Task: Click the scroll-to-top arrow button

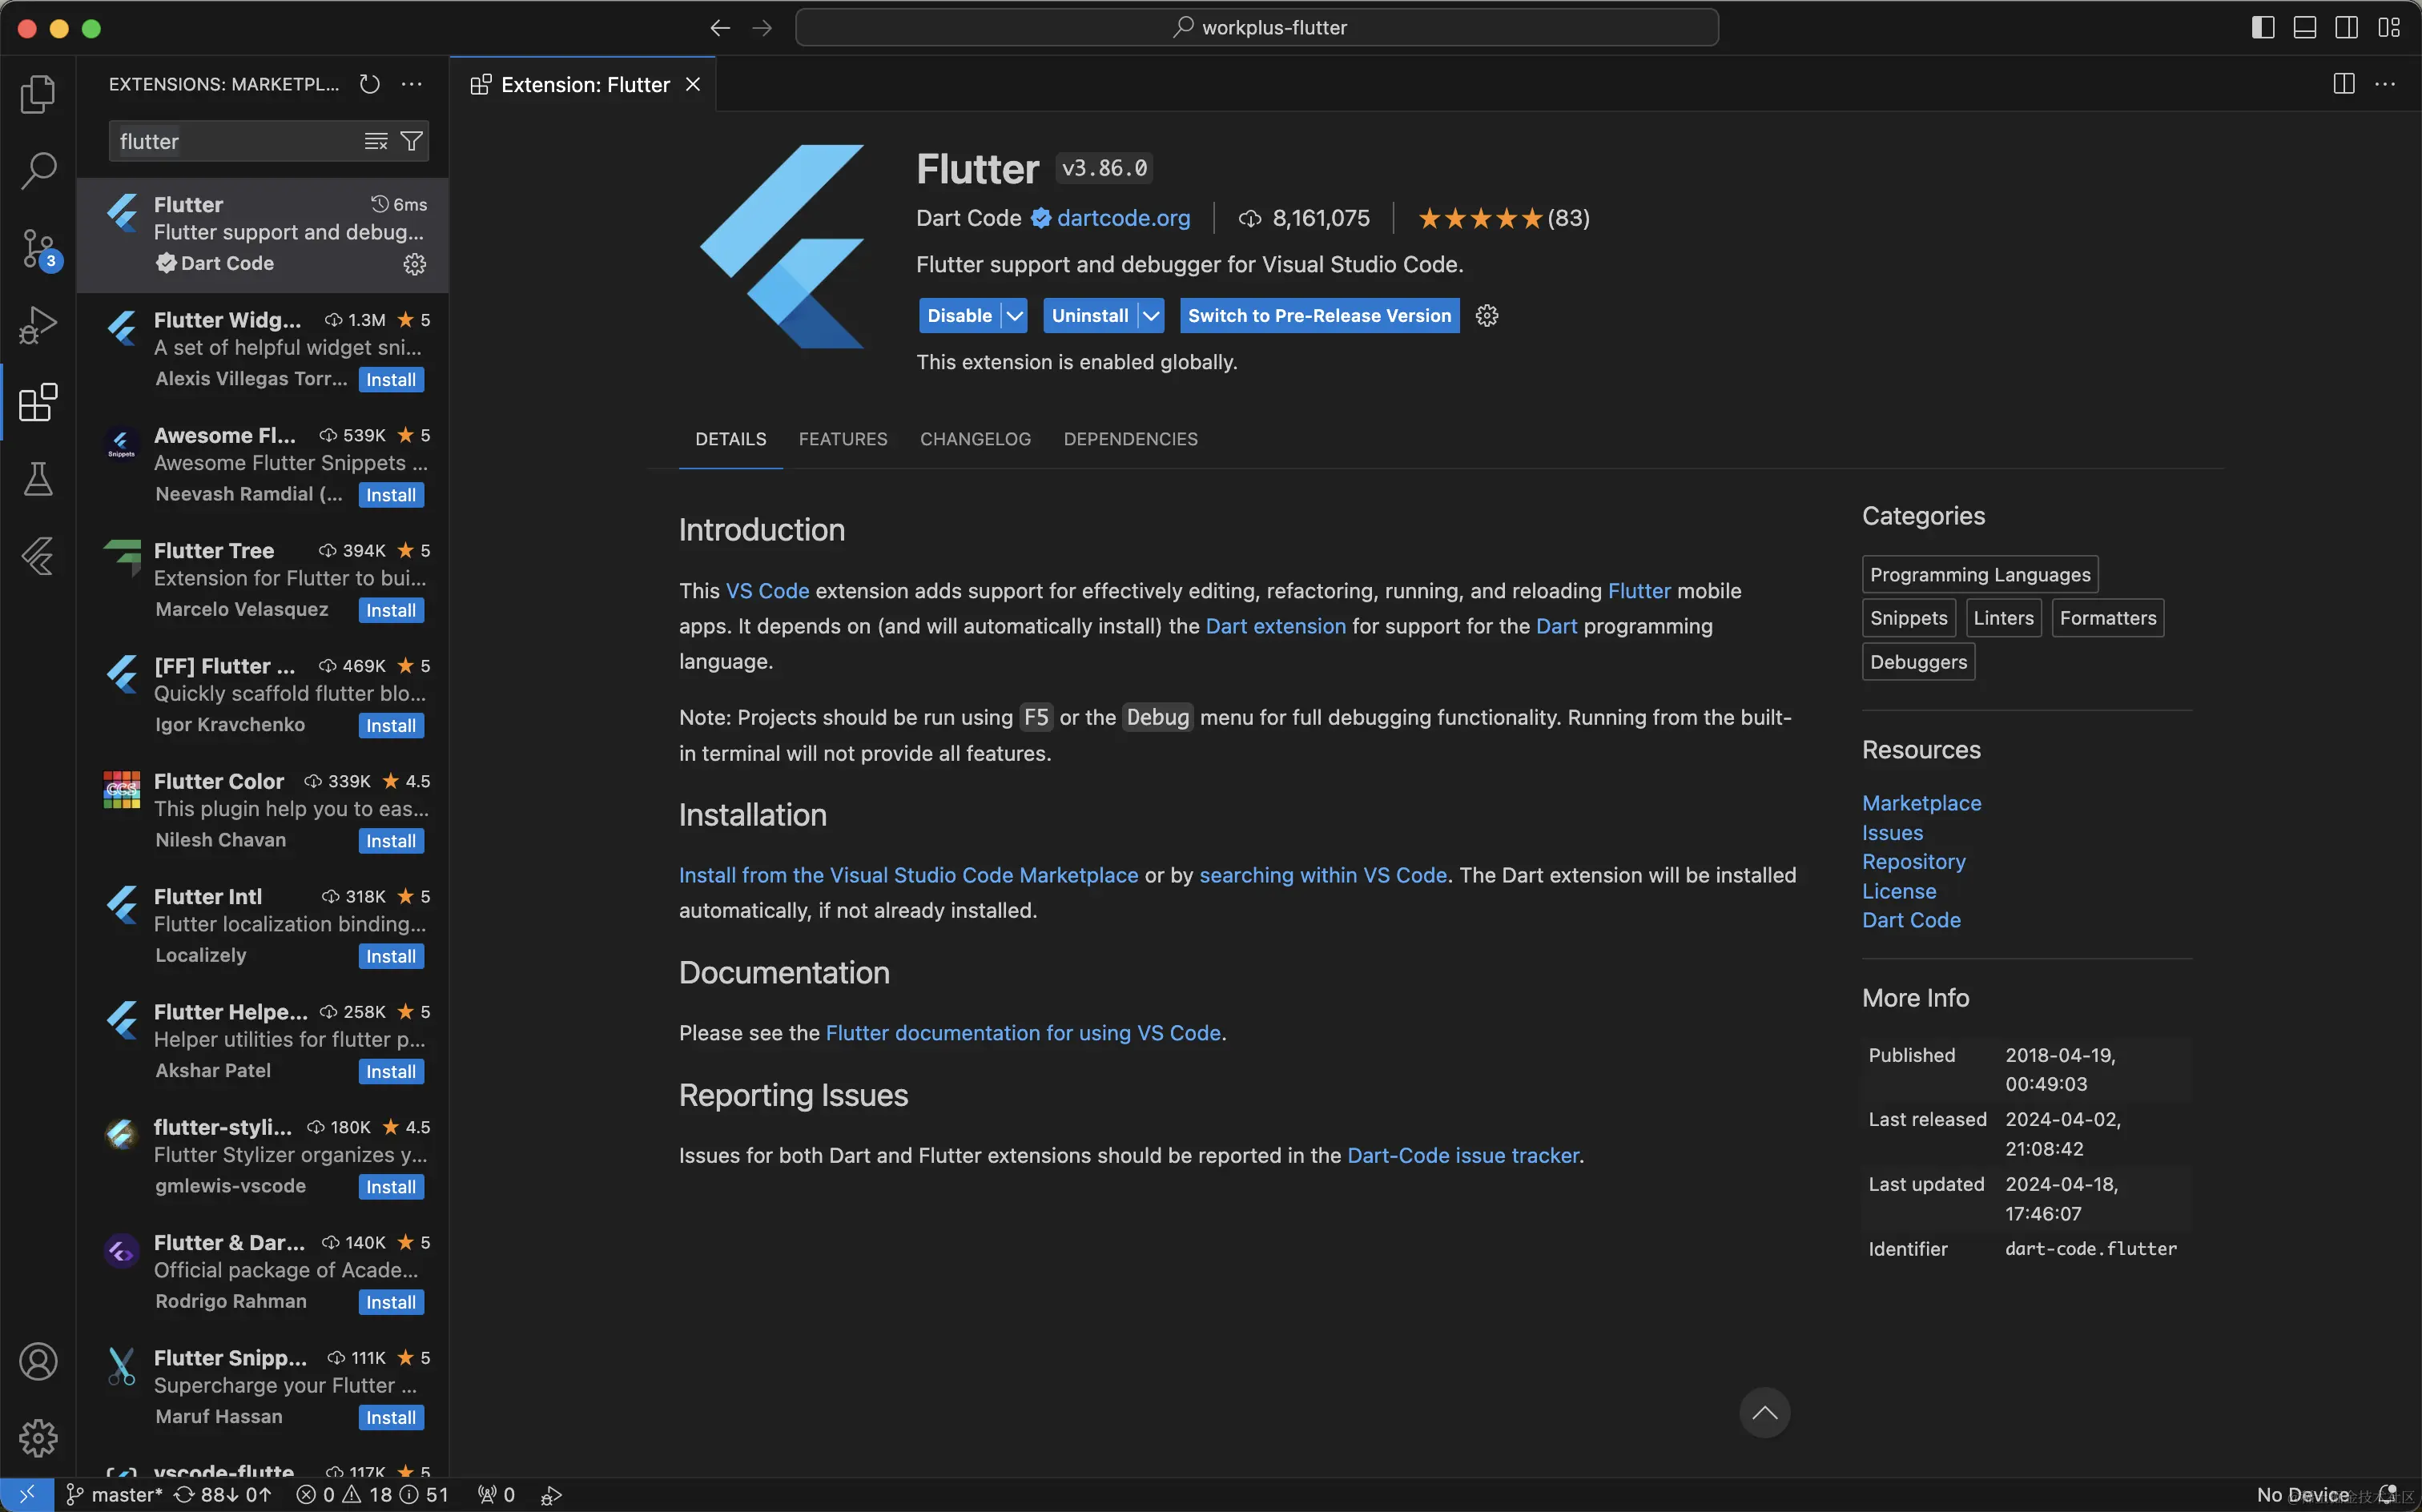Action: point(1764,1412)
